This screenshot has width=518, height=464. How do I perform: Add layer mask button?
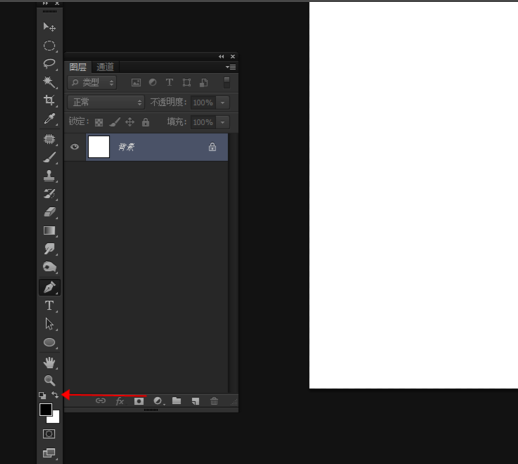(139, 401)
